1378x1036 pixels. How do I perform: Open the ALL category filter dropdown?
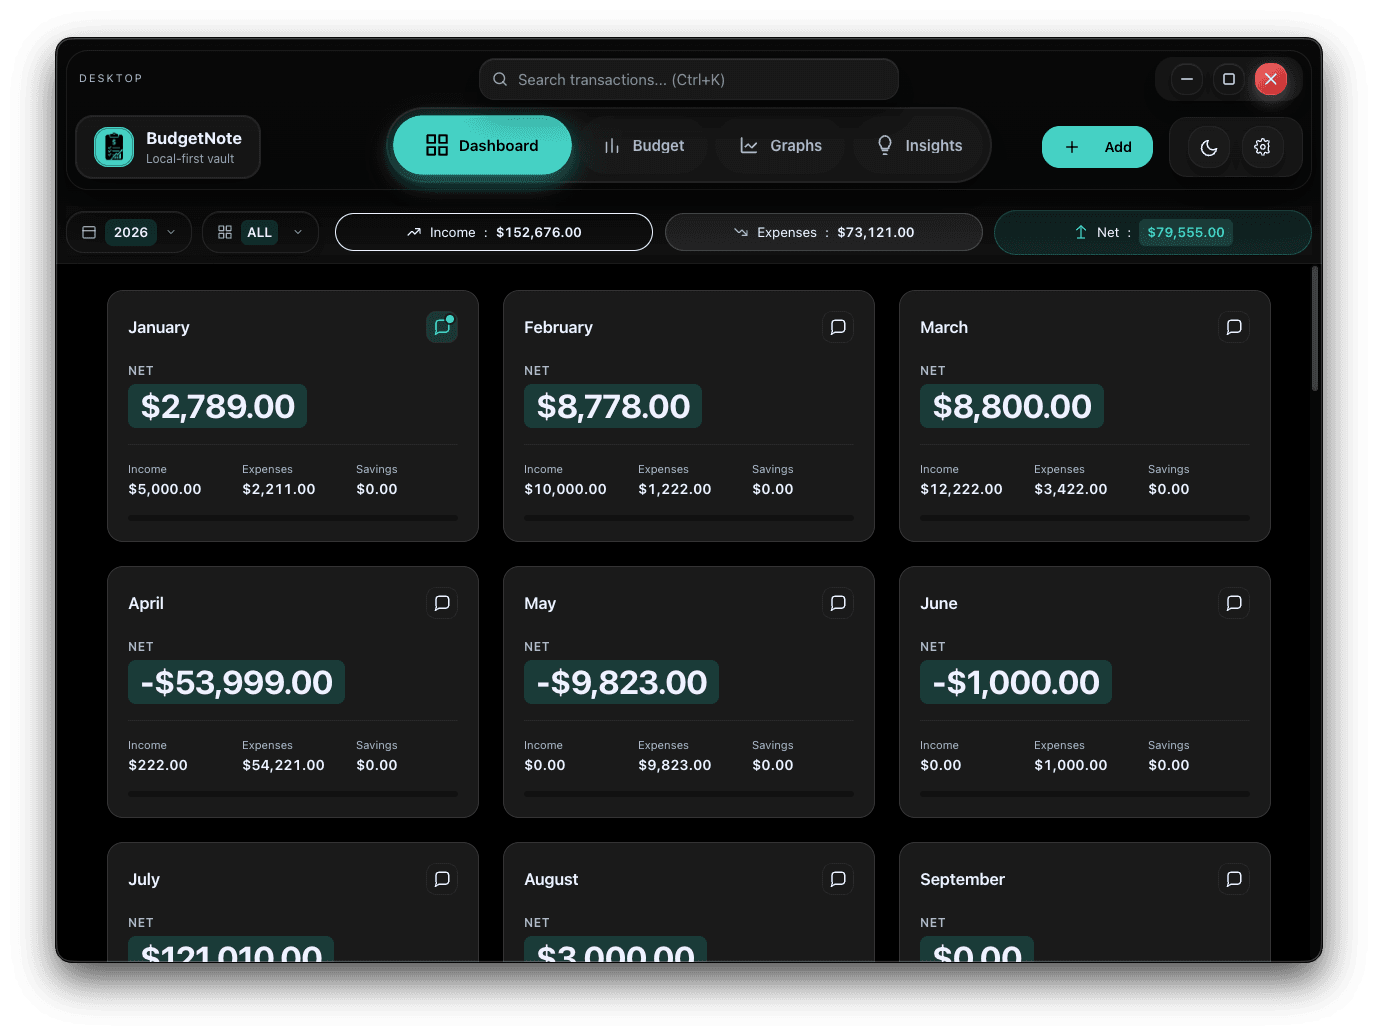pyautogui.click(x=260, y=231)
